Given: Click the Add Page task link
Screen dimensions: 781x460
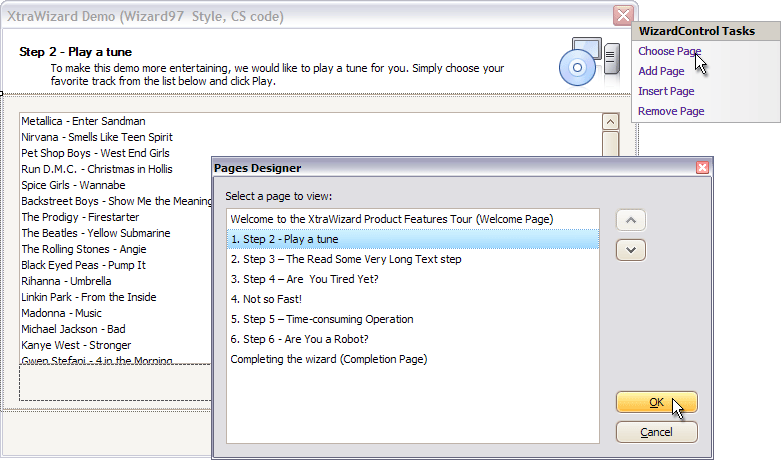Looking at the screenshot, I should (661, 71).
